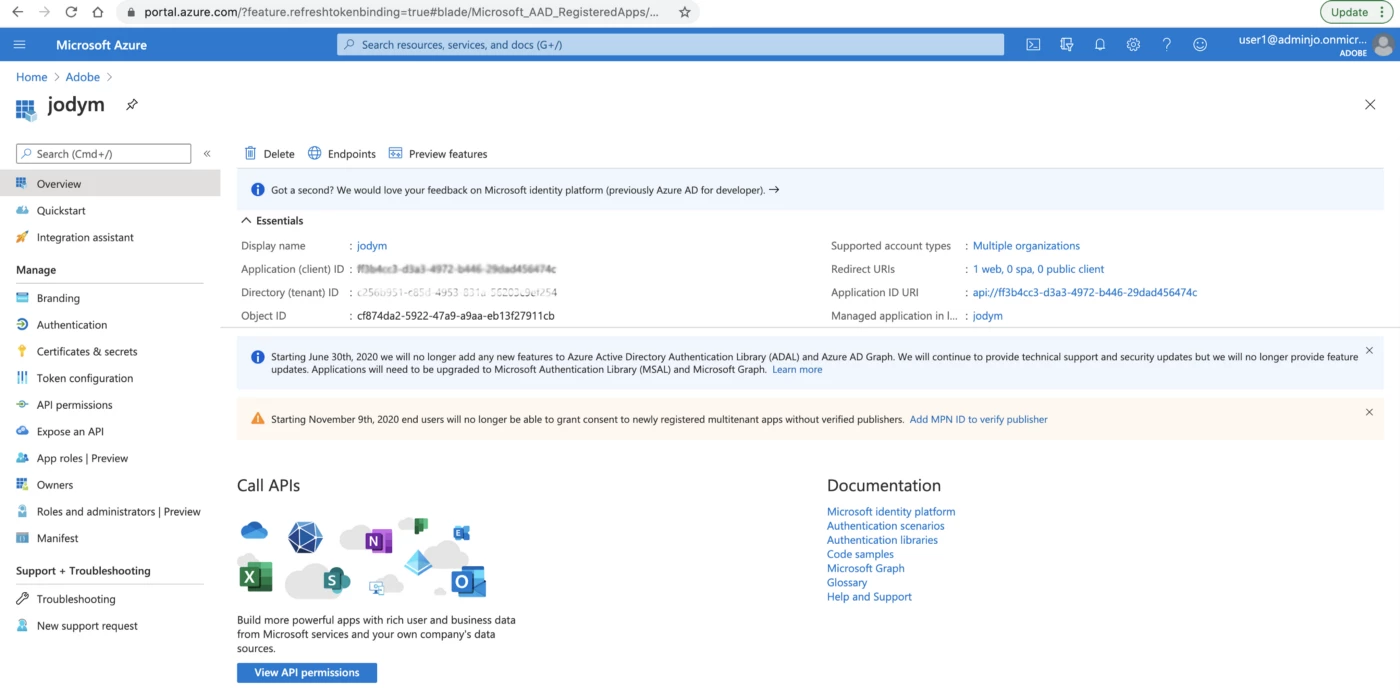Image resolution: width=1400 pixels, height=691 pixels.
Task: Click the Outlook icon in Call APIs
Action: (x=468, y=581)
